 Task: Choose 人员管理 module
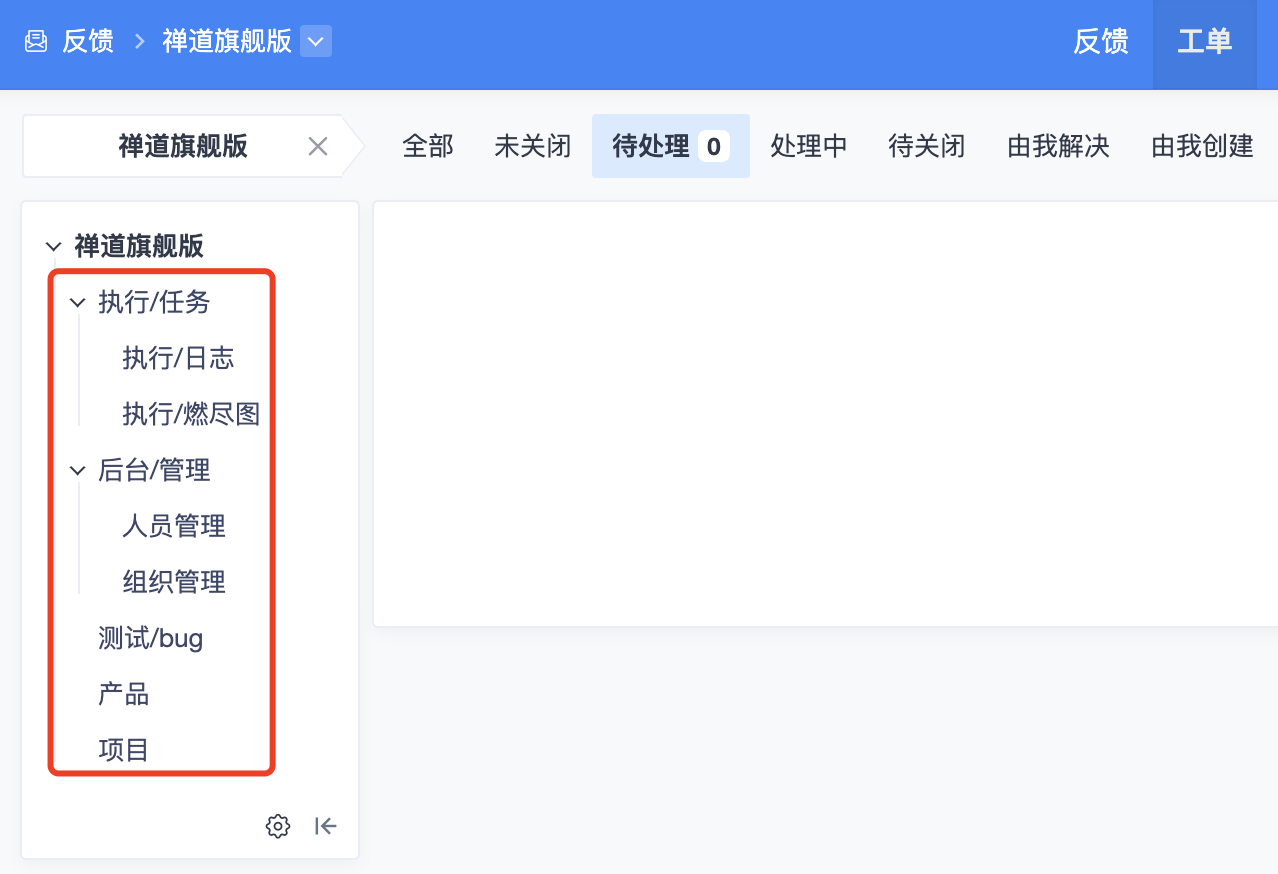[174, 526]
